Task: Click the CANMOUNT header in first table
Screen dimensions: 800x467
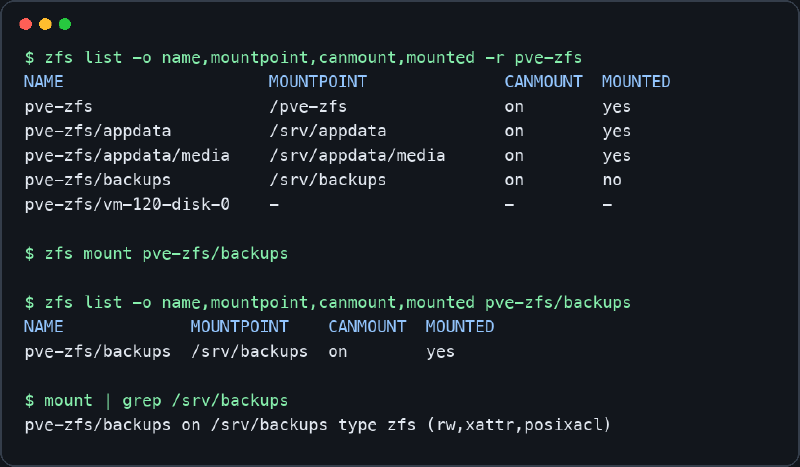Action: 543,82
